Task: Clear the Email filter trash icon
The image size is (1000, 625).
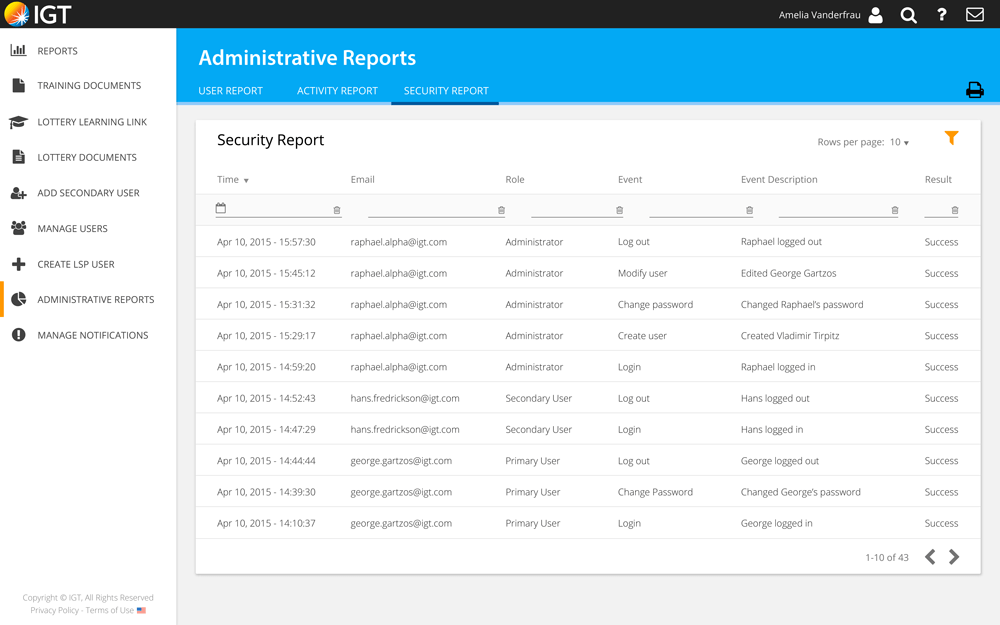Action: click(x=501, y=210)
